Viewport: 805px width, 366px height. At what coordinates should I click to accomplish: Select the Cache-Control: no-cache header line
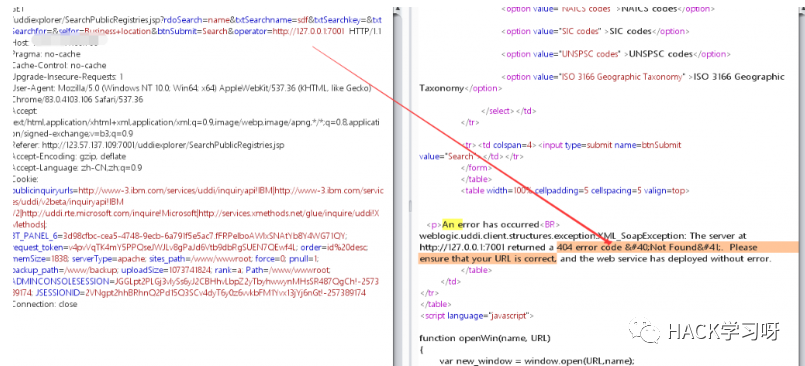tap(59, 65)
